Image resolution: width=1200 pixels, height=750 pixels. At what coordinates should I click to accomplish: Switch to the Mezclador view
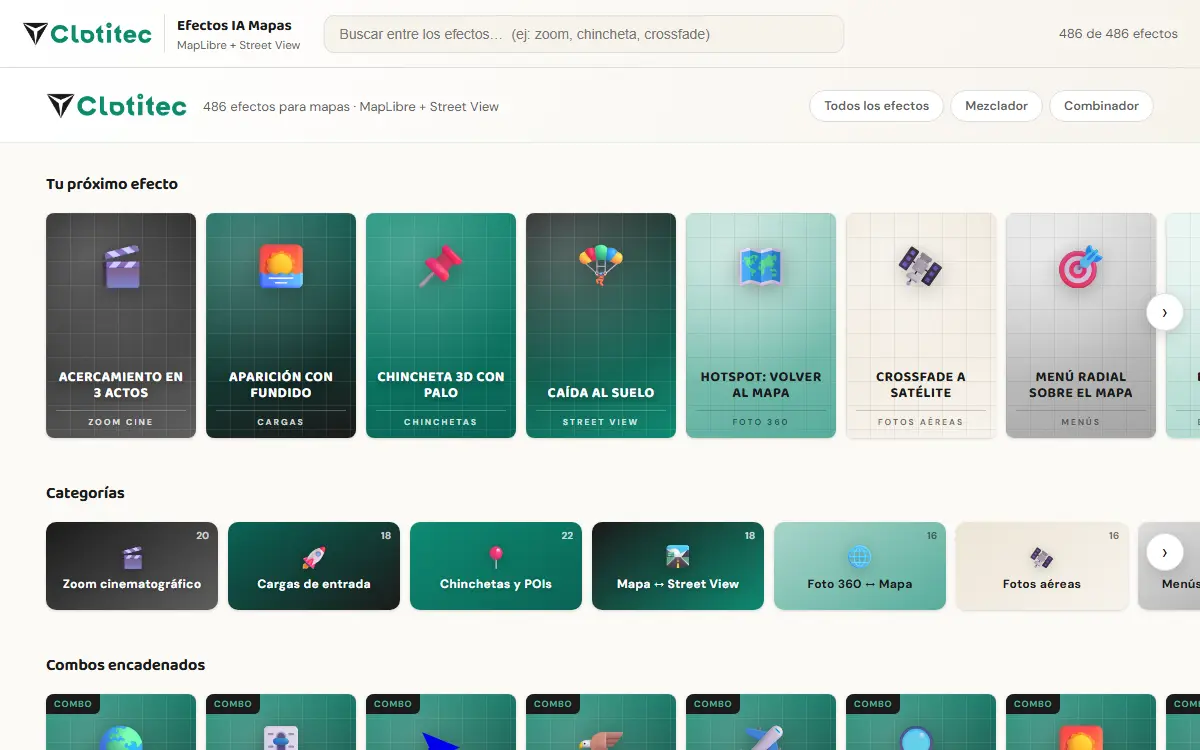pyautogui.click(x=996, y=106)
